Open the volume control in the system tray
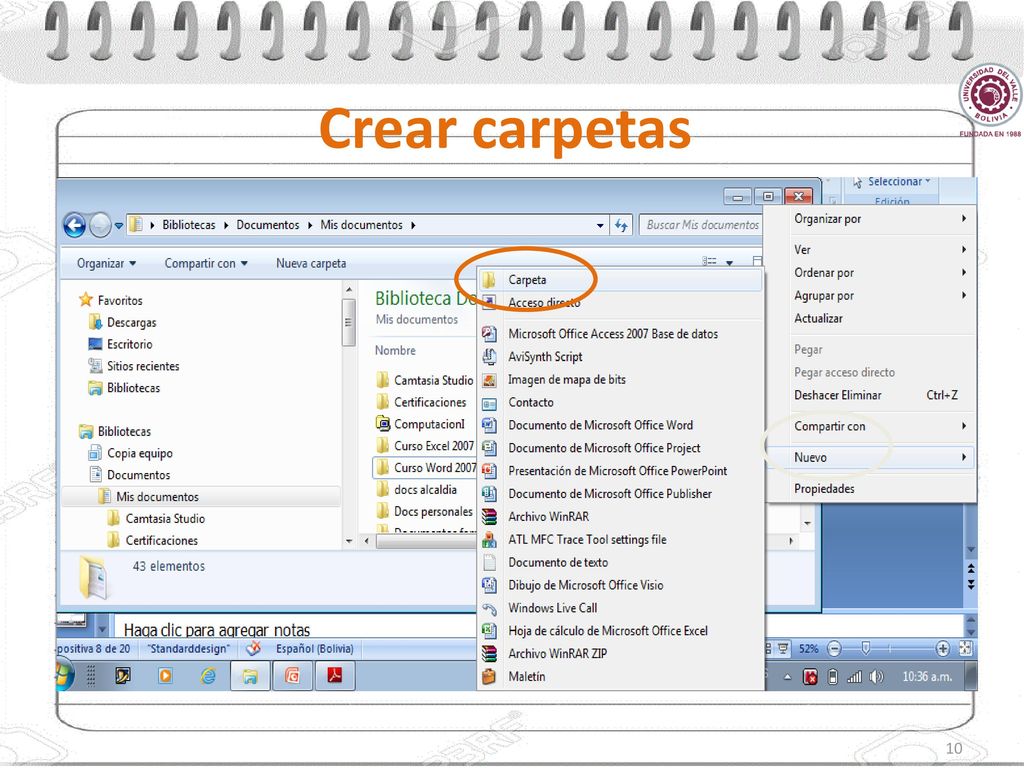This screenshot has height=768, width=1024. [x=876, y=677]
